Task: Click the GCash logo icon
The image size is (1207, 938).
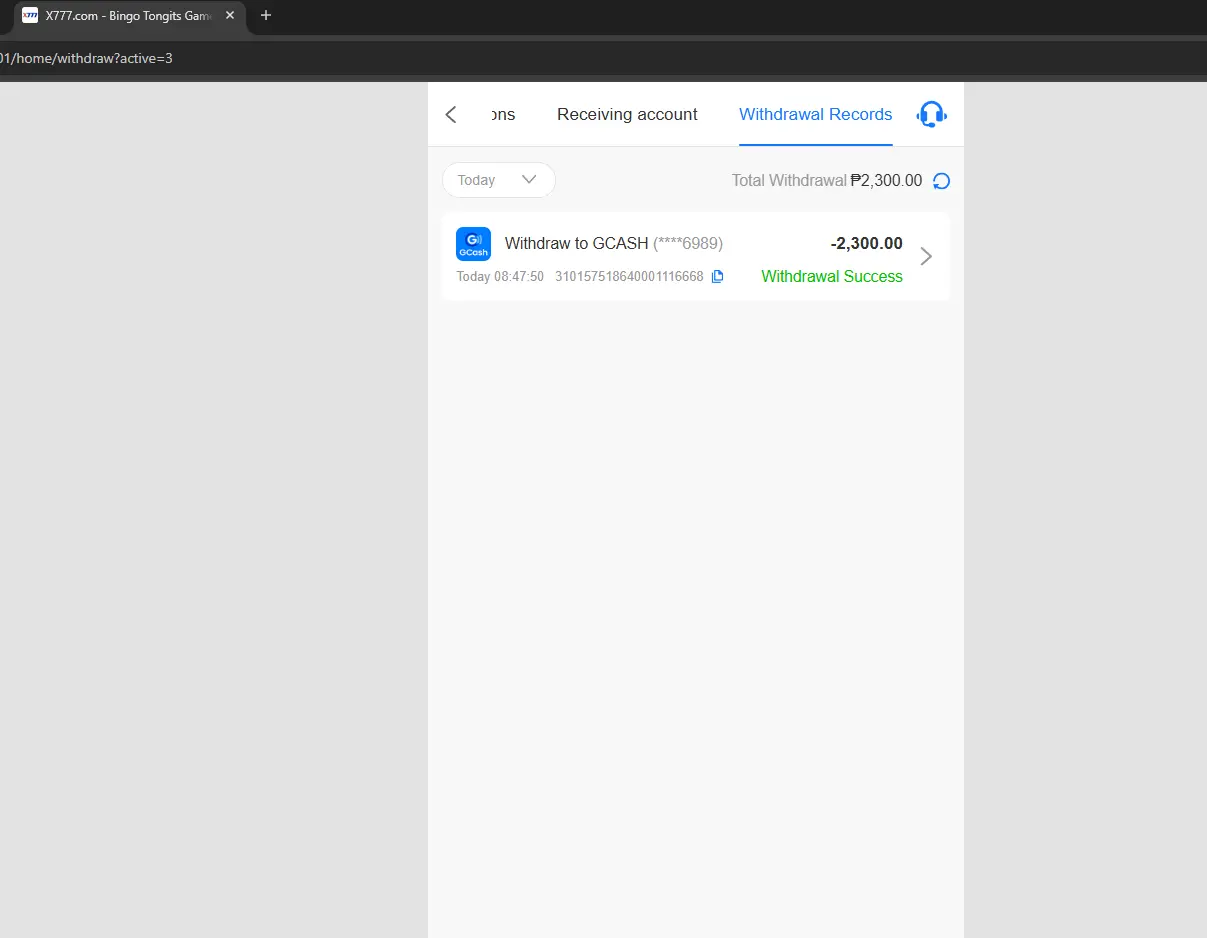Action: click(x=473, y=244)
